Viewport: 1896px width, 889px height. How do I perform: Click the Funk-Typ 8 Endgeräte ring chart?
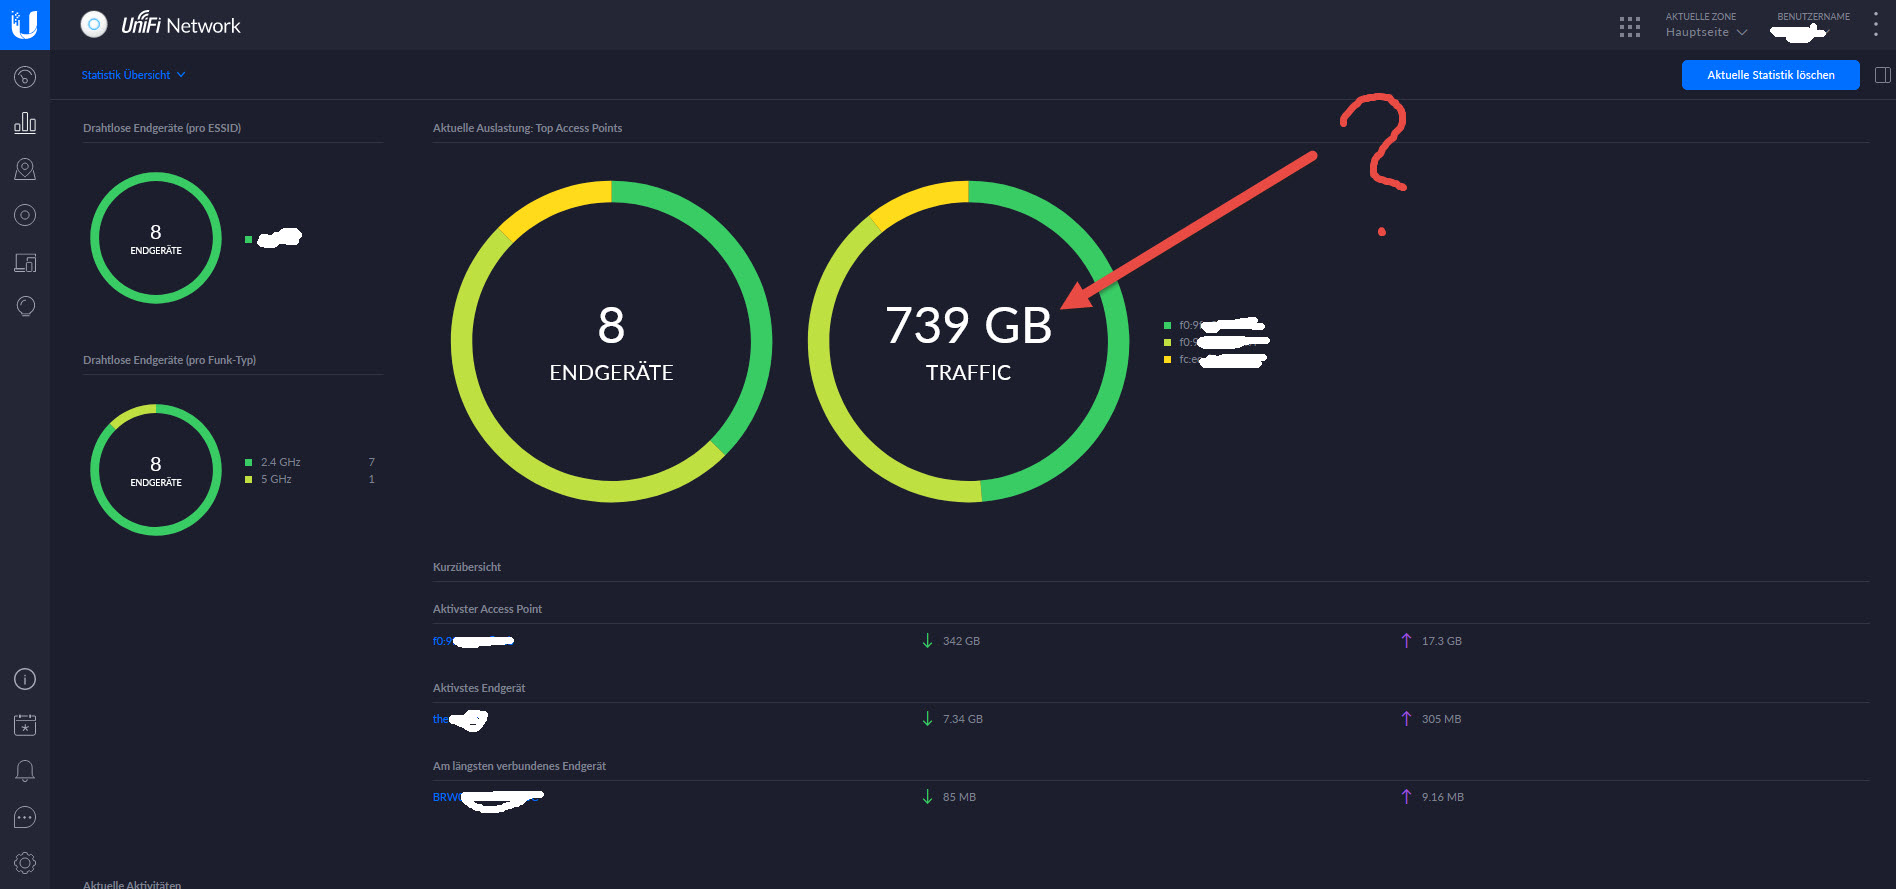pyautogui.click(x=156, y=470)
